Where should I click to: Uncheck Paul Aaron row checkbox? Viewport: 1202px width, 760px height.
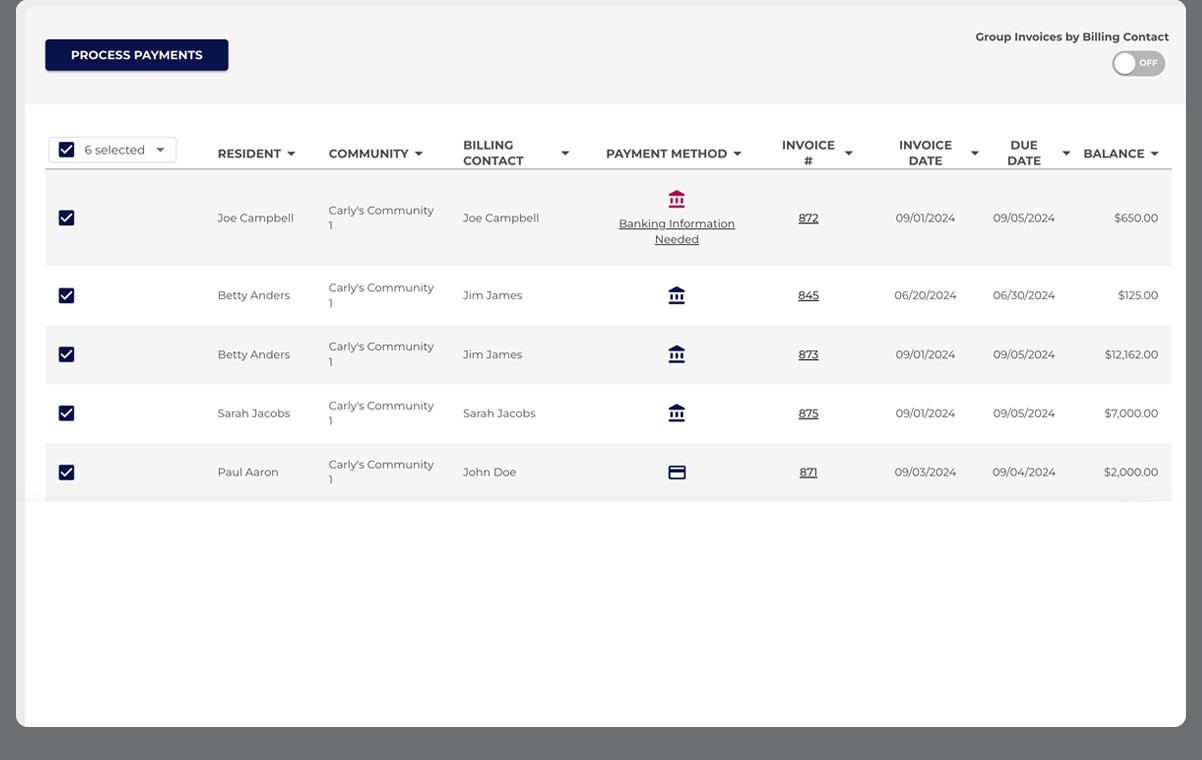(67, 472)
